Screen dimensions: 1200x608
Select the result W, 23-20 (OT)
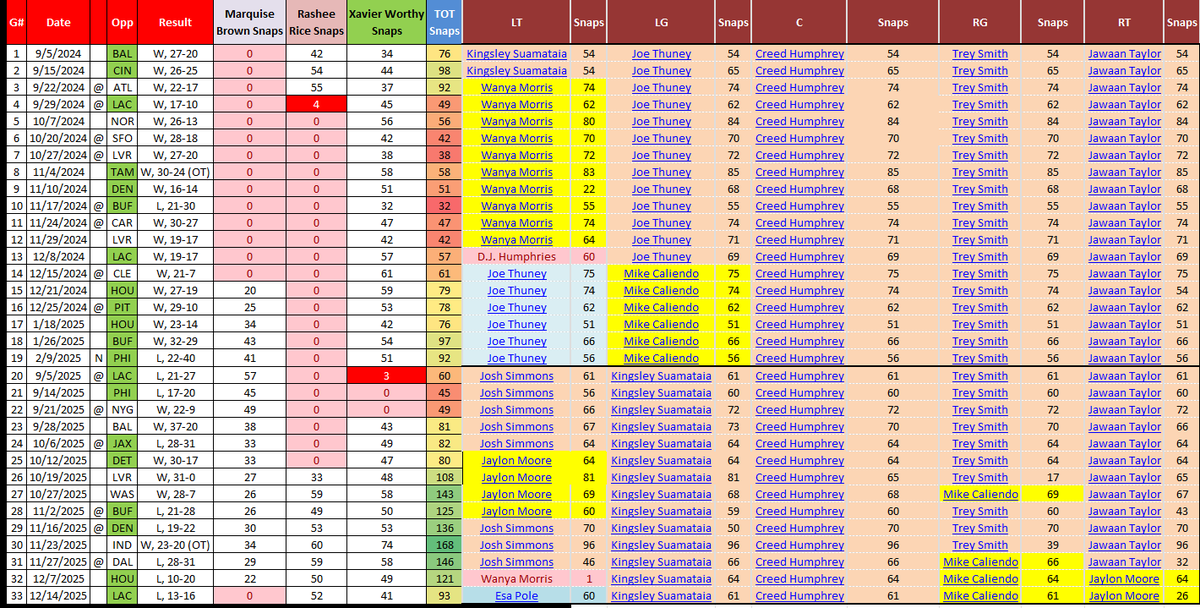click(x=176, y=545)
